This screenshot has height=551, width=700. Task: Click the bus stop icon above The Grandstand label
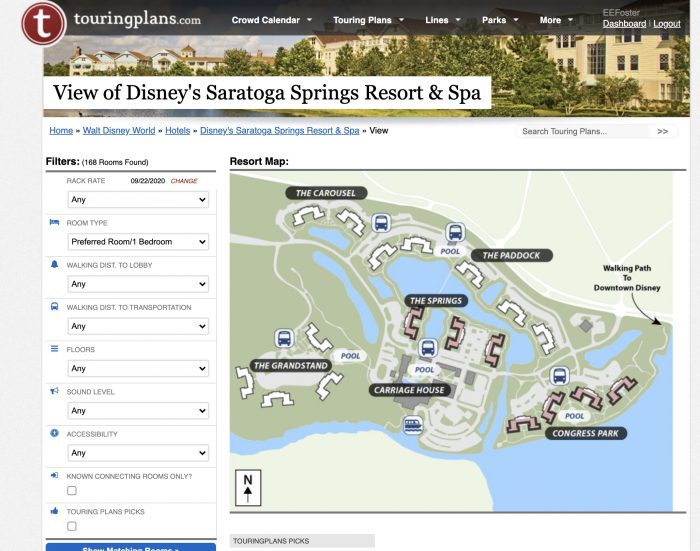[x=284, y=338]
